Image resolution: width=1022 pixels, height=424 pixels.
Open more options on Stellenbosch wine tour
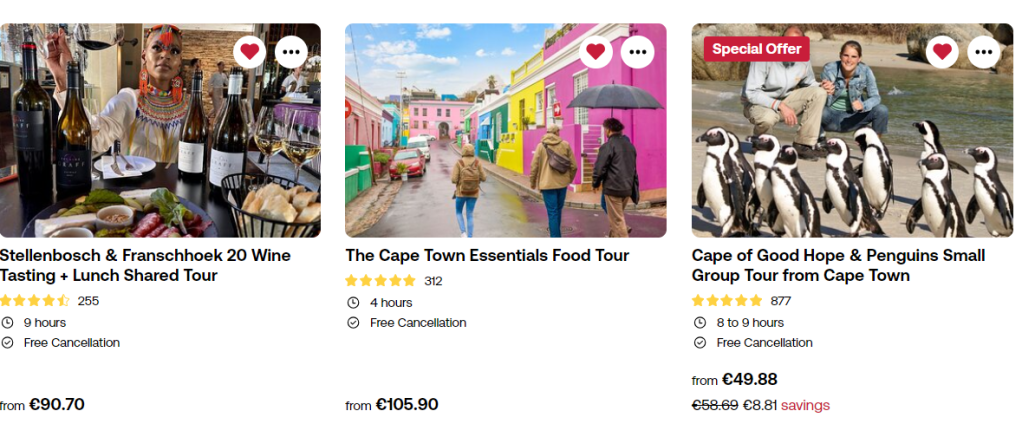[x=291, y=51]
